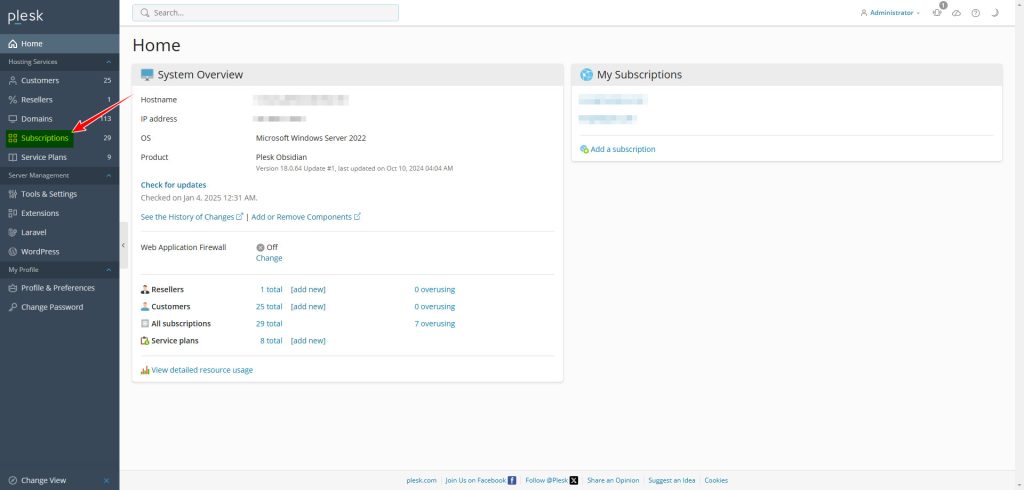Image resolution: width=1024 pixels, height=490 pixels.
Task: Click the Plesk logo
Action: coord(26,16)
